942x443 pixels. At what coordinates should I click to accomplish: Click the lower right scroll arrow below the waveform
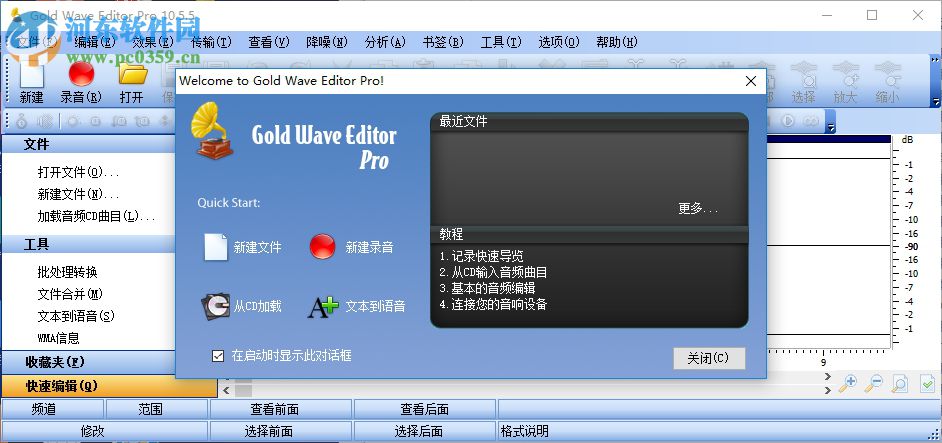point(828,390)
